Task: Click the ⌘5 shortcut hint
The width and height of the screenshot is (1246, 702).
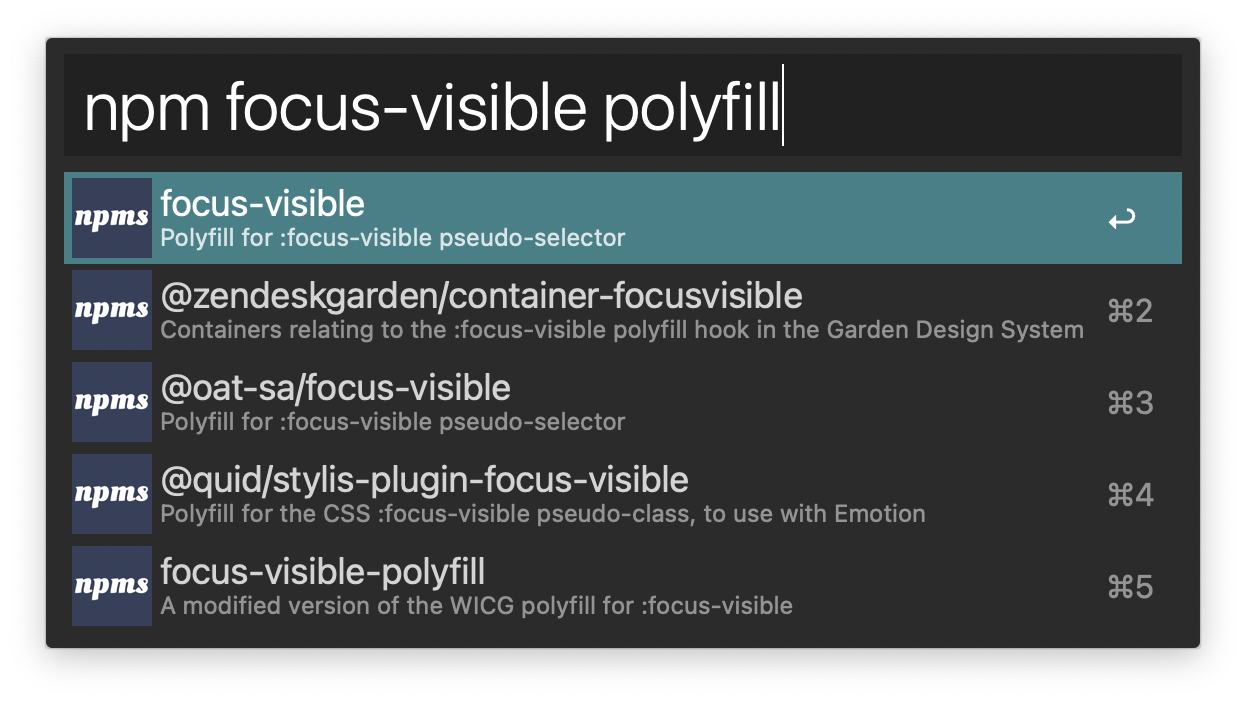Action: 1130,587
